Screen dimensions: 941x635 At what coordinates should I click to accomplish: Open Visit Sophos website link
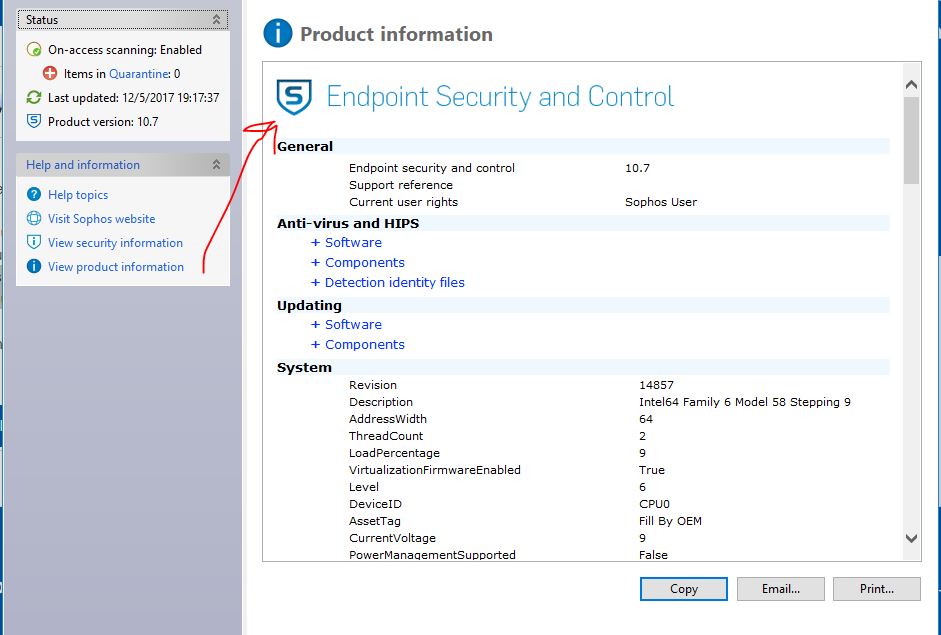pyautogui.click(x=101, y=218)
